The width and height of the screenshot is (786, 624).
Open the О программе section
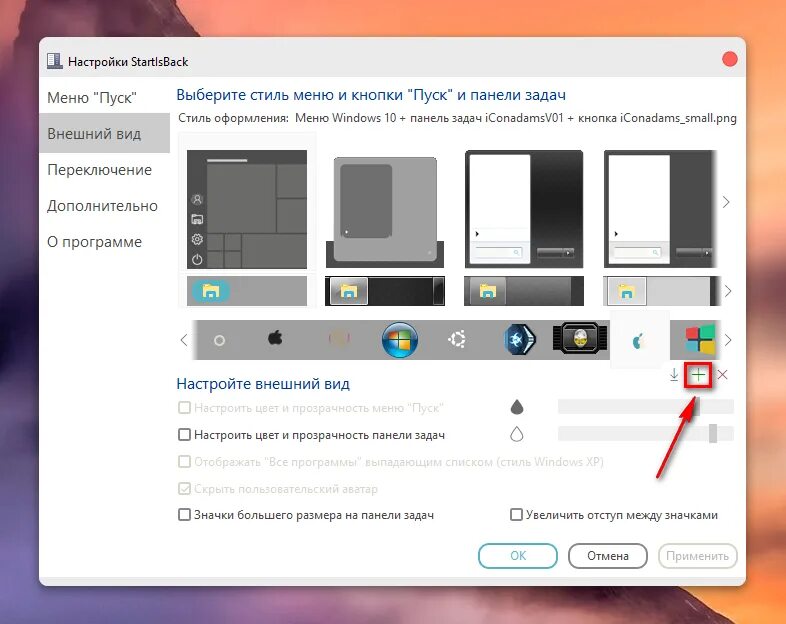pos(104,242)
